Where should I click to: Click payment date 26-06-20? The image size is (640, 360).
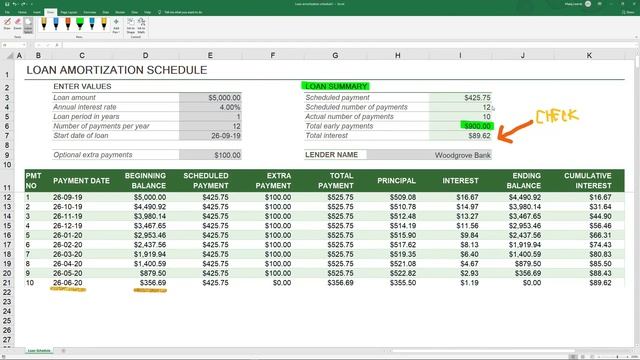click(x=68, y=283)
